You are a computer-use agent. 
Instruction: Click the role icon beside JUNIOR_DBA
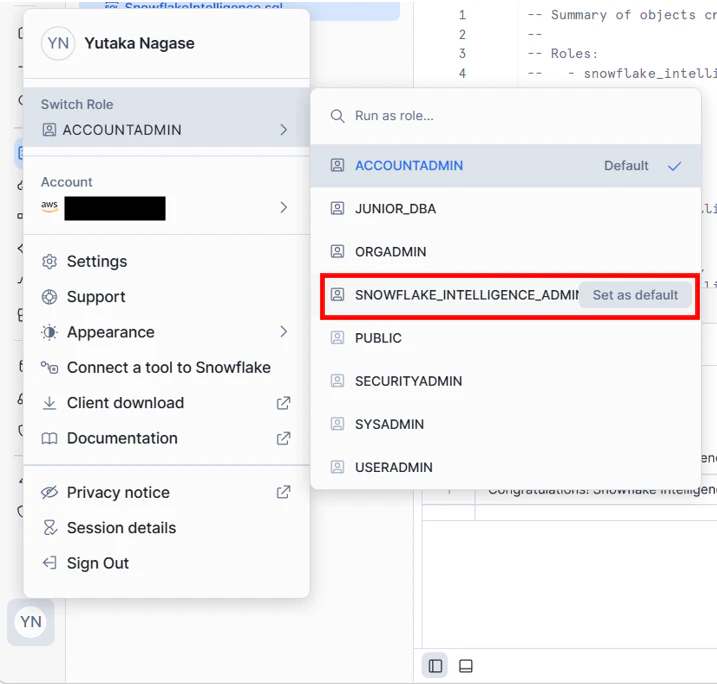pos(337,208)
